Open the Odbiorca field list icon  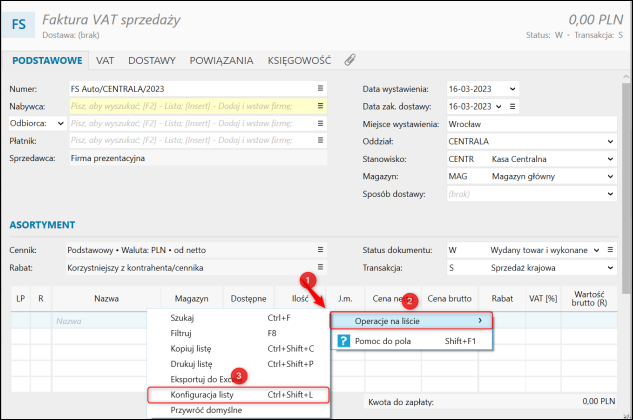(320, 122)
